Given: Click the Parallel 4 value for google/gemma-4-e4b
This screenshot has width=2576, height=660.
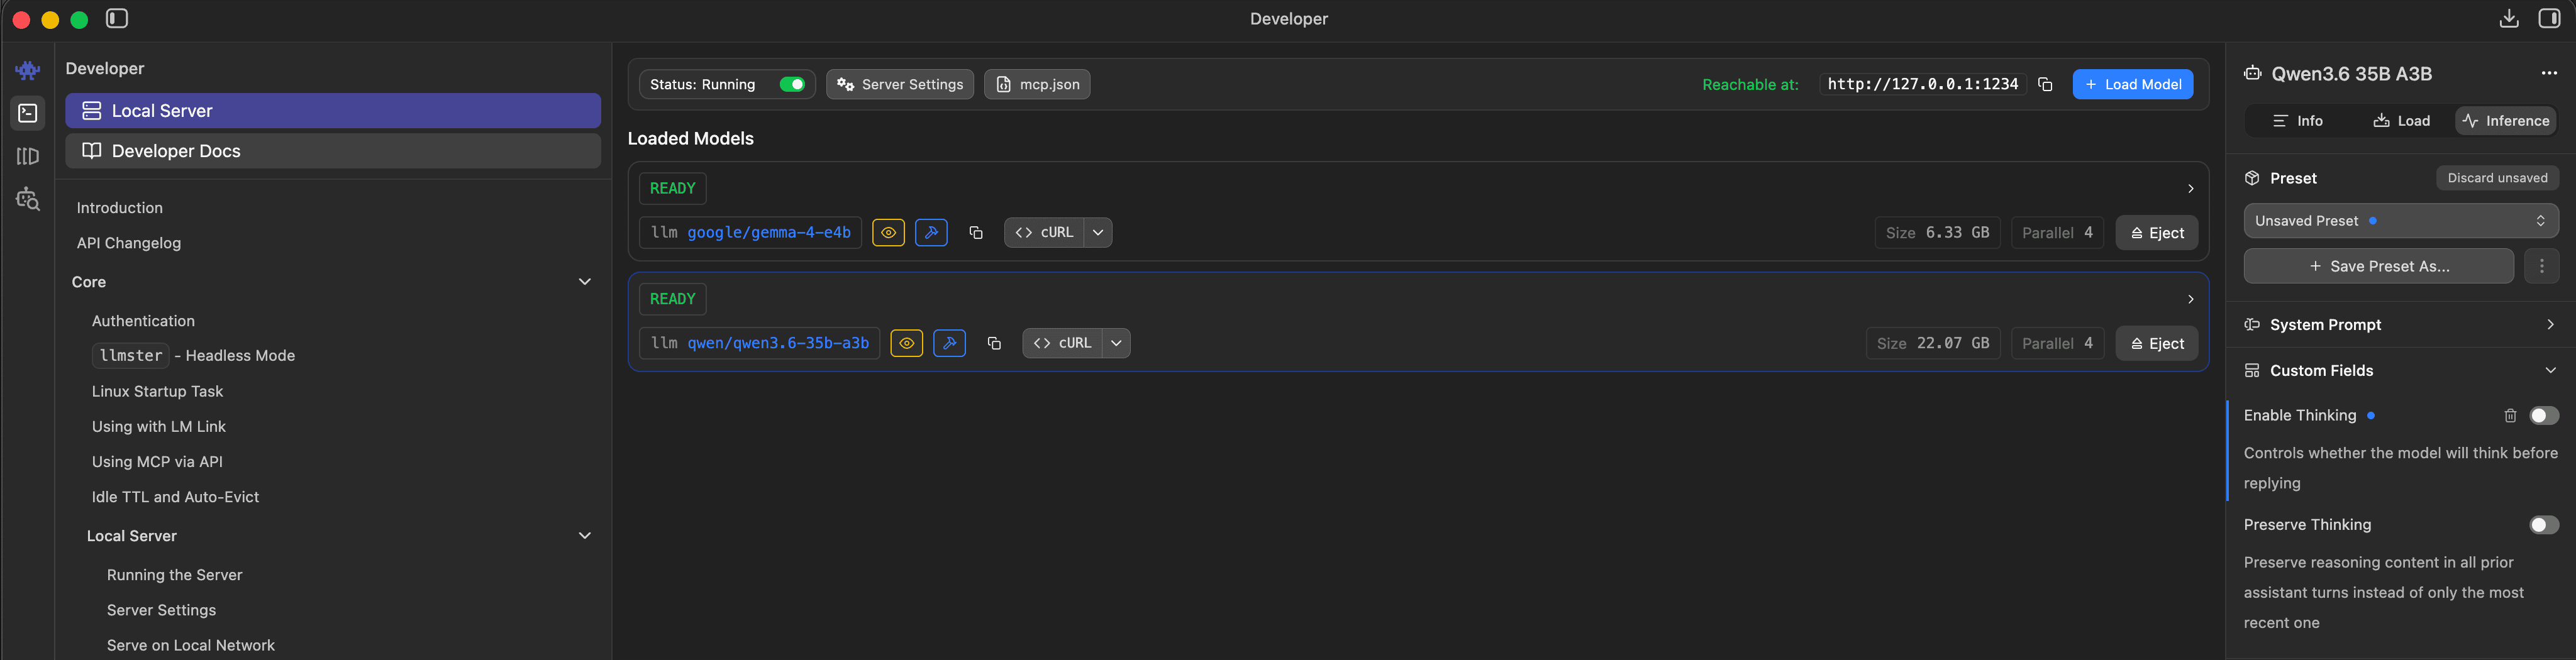Looking at the screenshot, I should (x=2057, y=233).
